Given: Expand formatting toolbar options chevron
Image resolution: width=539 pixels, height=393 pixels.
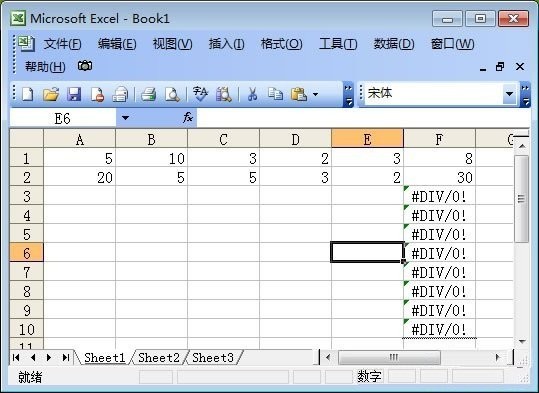Looking at the screenshot, I should click(526, 94).
